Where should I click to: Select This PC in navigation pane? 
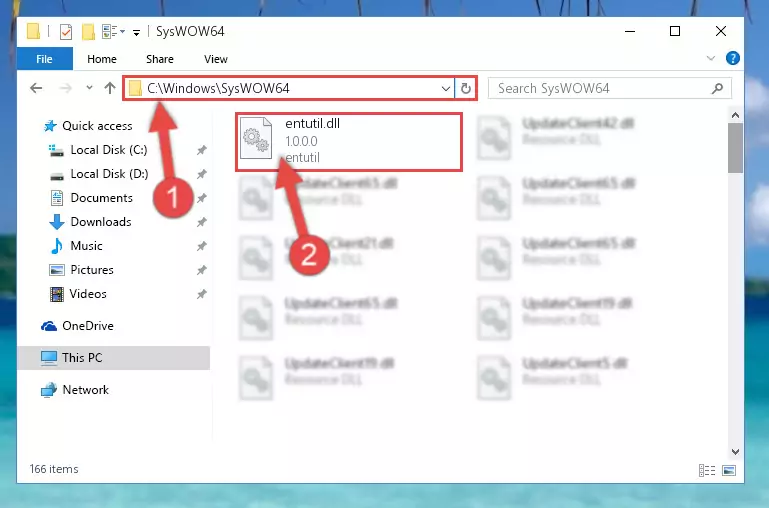point(113,358)
